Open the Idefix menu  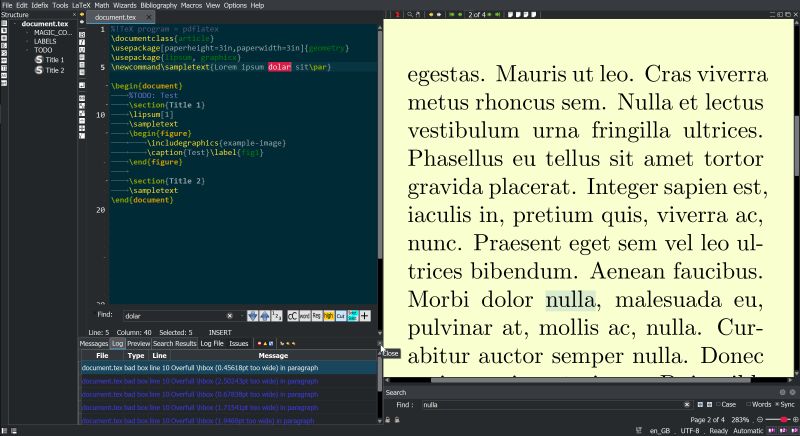tap(40, 5)
